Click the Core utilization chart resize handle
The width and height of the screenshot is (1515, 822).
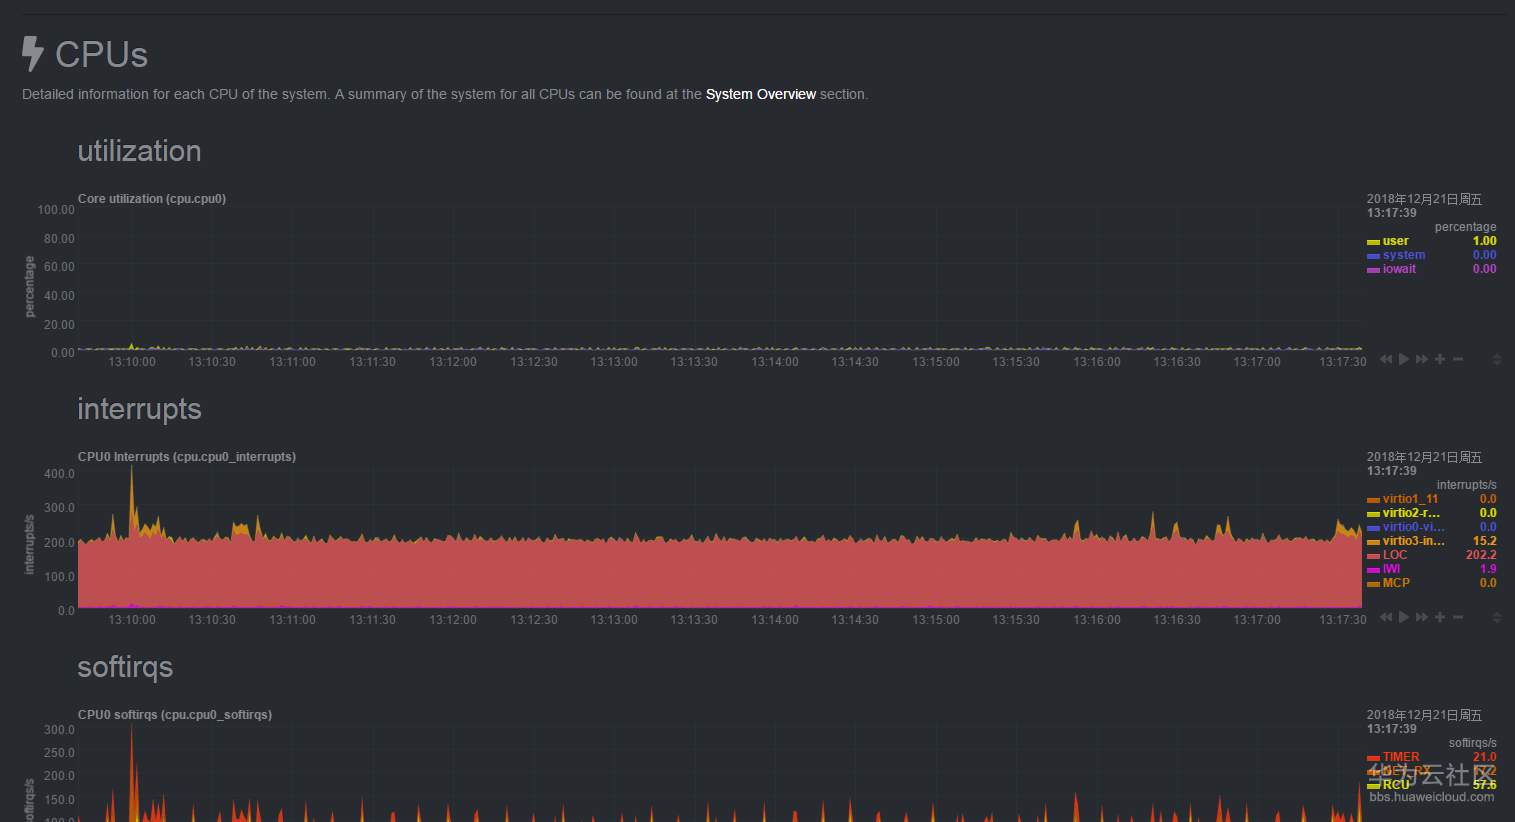tap(1497, 359)
